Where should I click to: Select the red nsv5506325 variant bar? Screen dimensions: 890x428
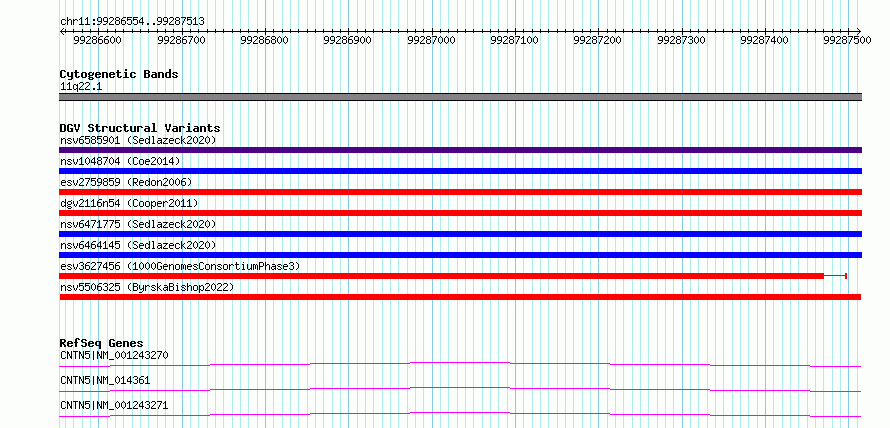point(460,297)
